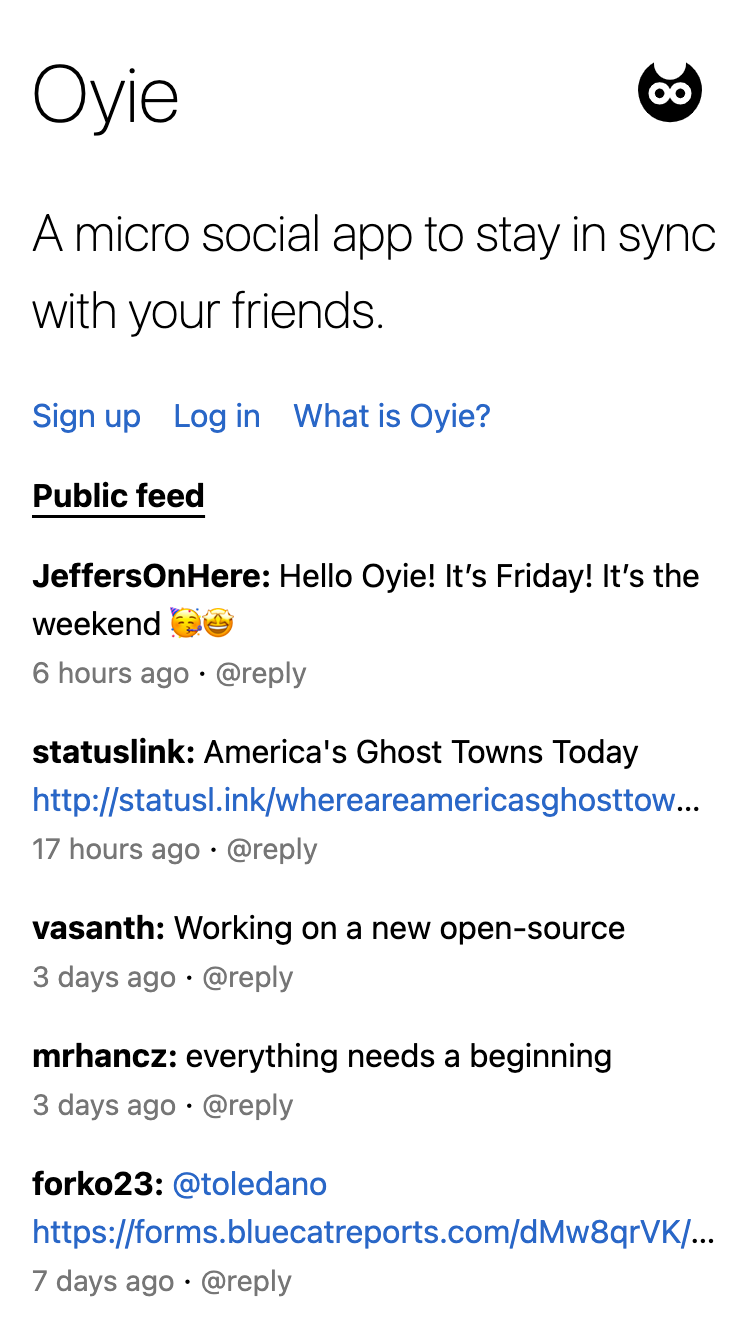Image resolution: width=750 pixels, height=1334 pixels.
Task: Reply to mrhancz's post via @reply
Action: pos(248,1105)
